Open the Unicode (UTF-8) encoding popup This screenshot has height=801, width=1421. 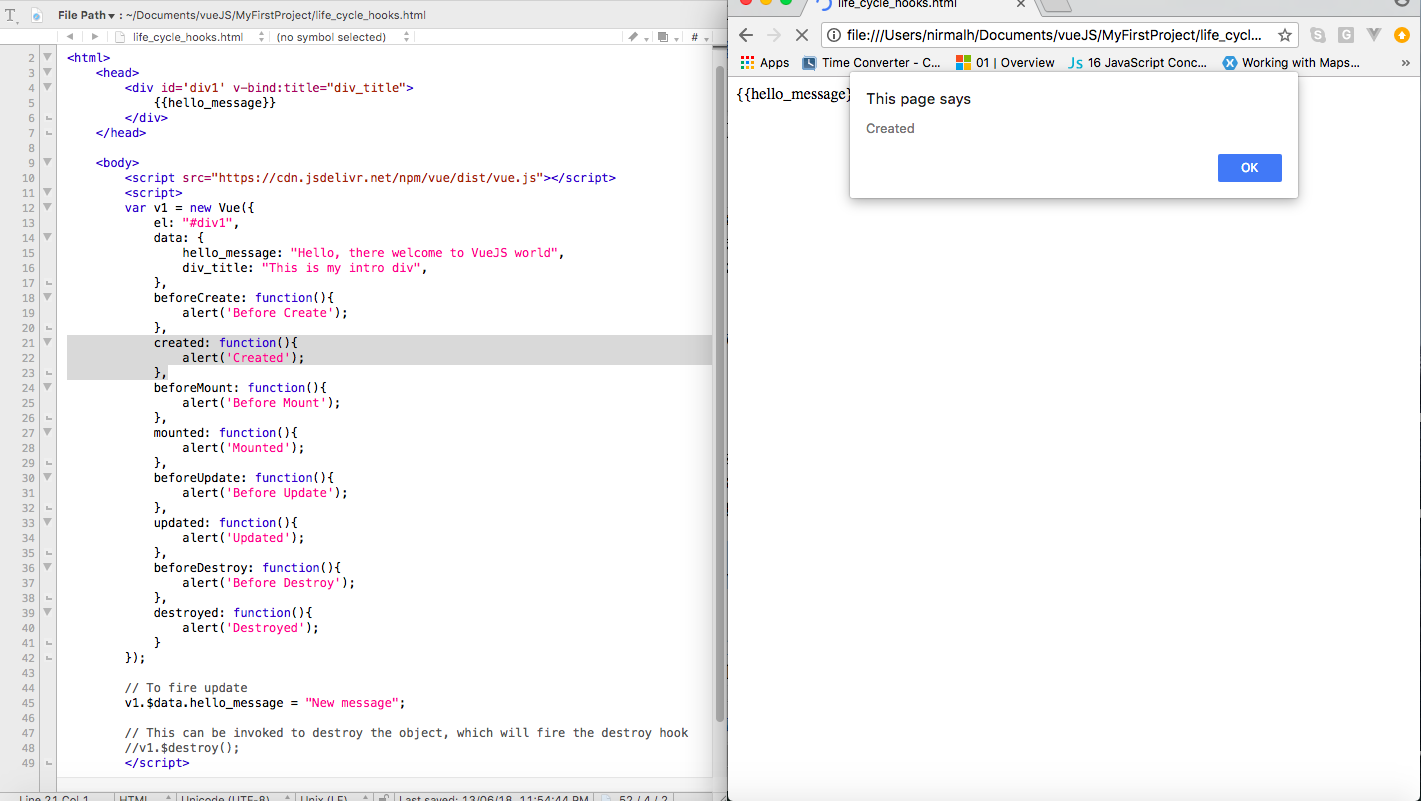pos(236,798)
